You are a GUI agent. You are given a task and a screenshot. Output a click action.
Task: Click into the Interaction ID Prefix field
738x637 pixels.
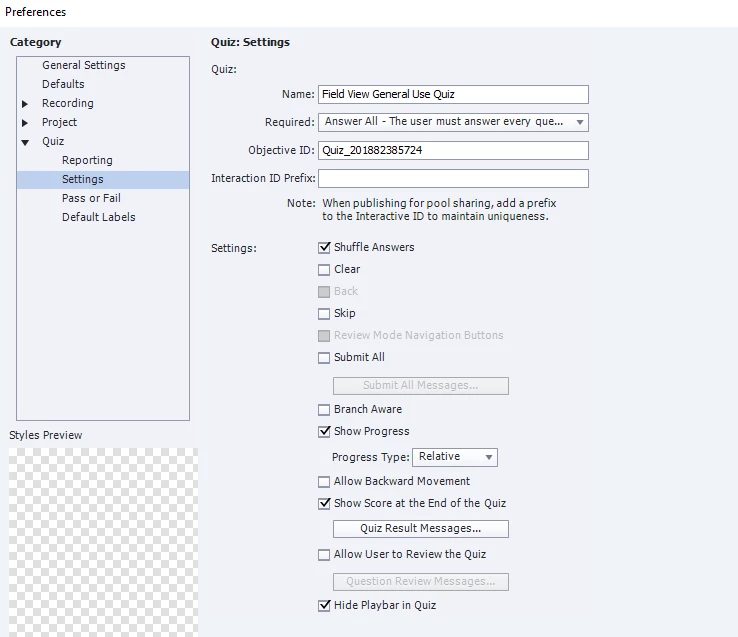coord(453,178)
